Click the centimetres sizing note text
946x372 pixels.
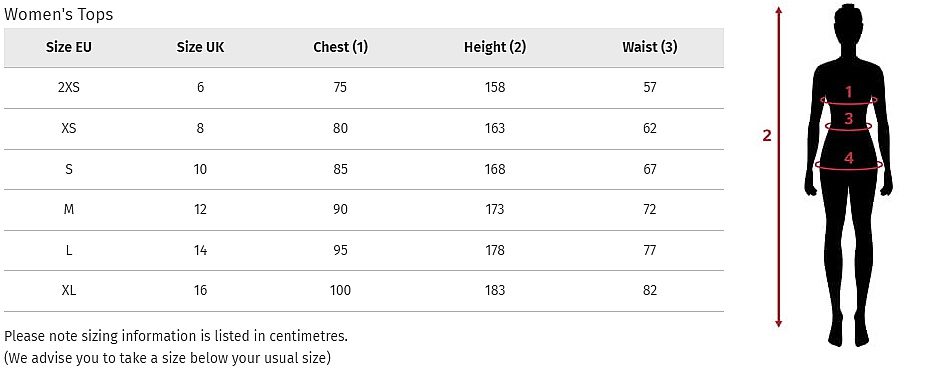click(176, 336)
